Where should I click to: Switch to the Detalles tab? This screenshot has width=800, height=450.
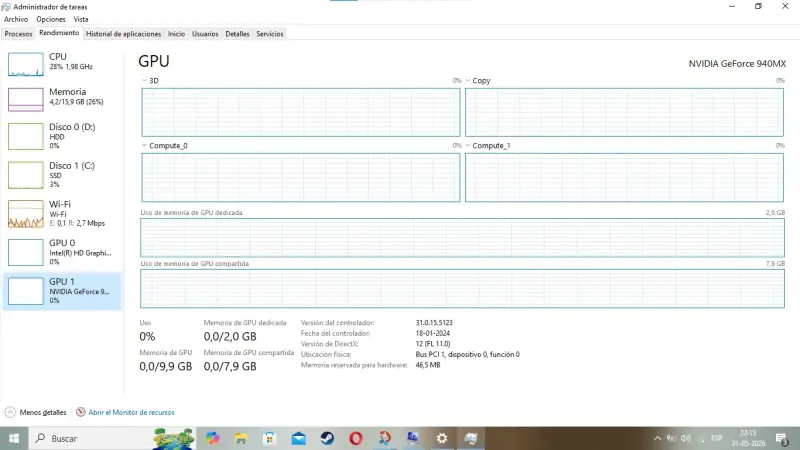coord(237,34)
